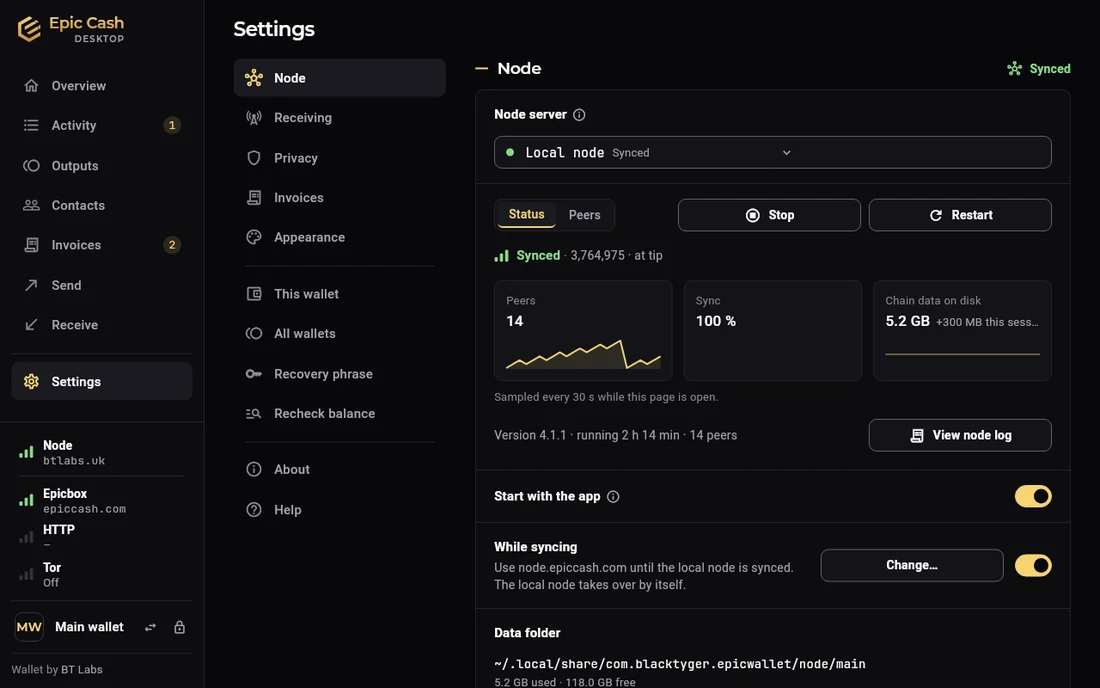Stop the local node

[769, 215]
